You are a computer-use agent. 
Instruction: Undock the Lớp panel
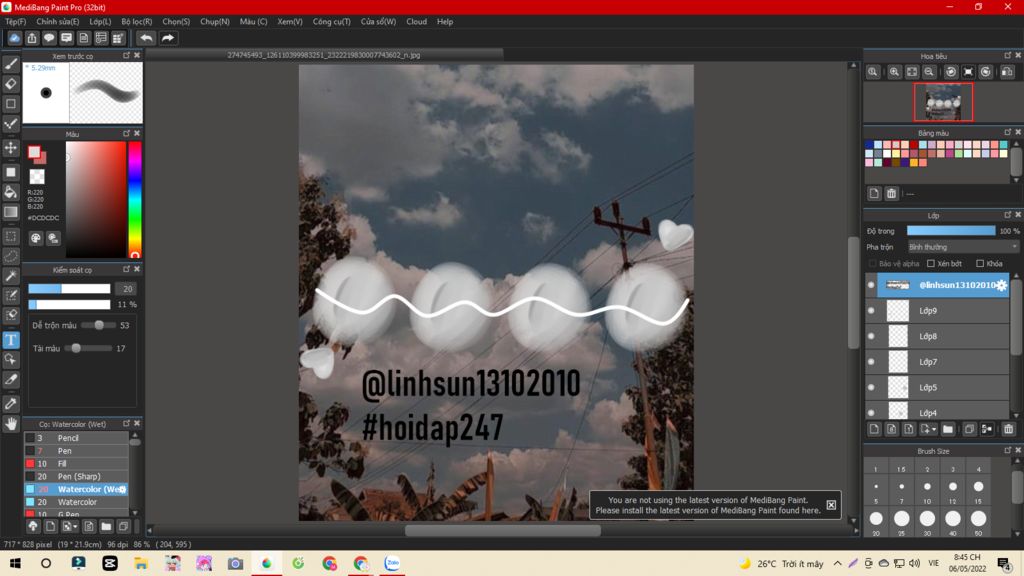click(1007, 215)
